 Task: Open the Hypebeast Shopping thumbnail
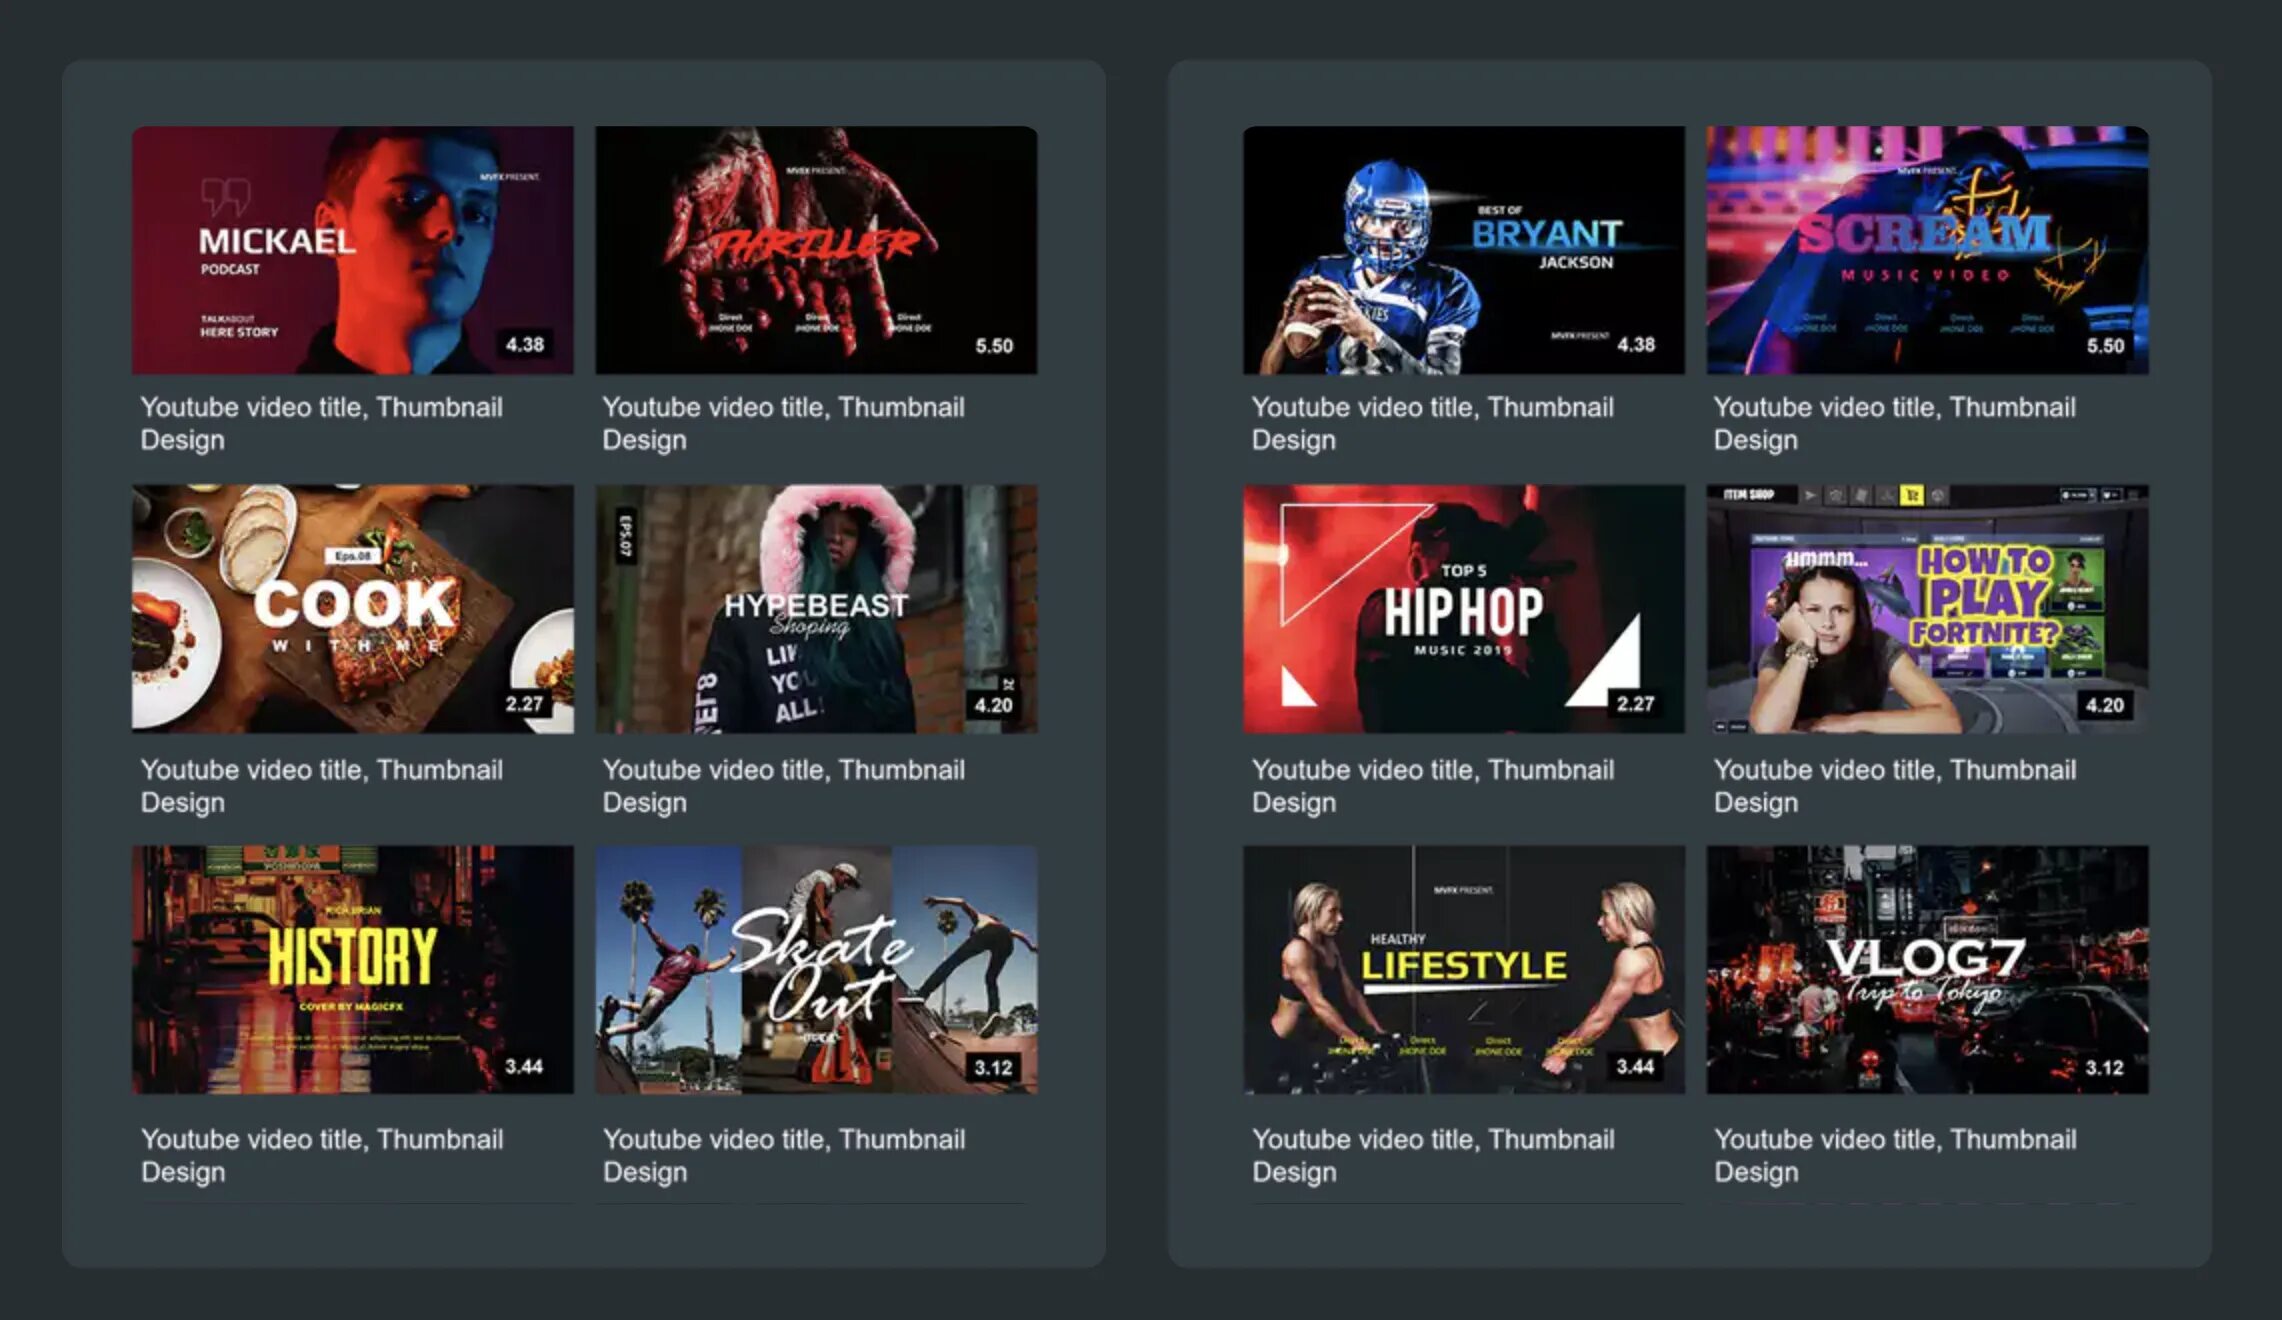pos(816,609)
